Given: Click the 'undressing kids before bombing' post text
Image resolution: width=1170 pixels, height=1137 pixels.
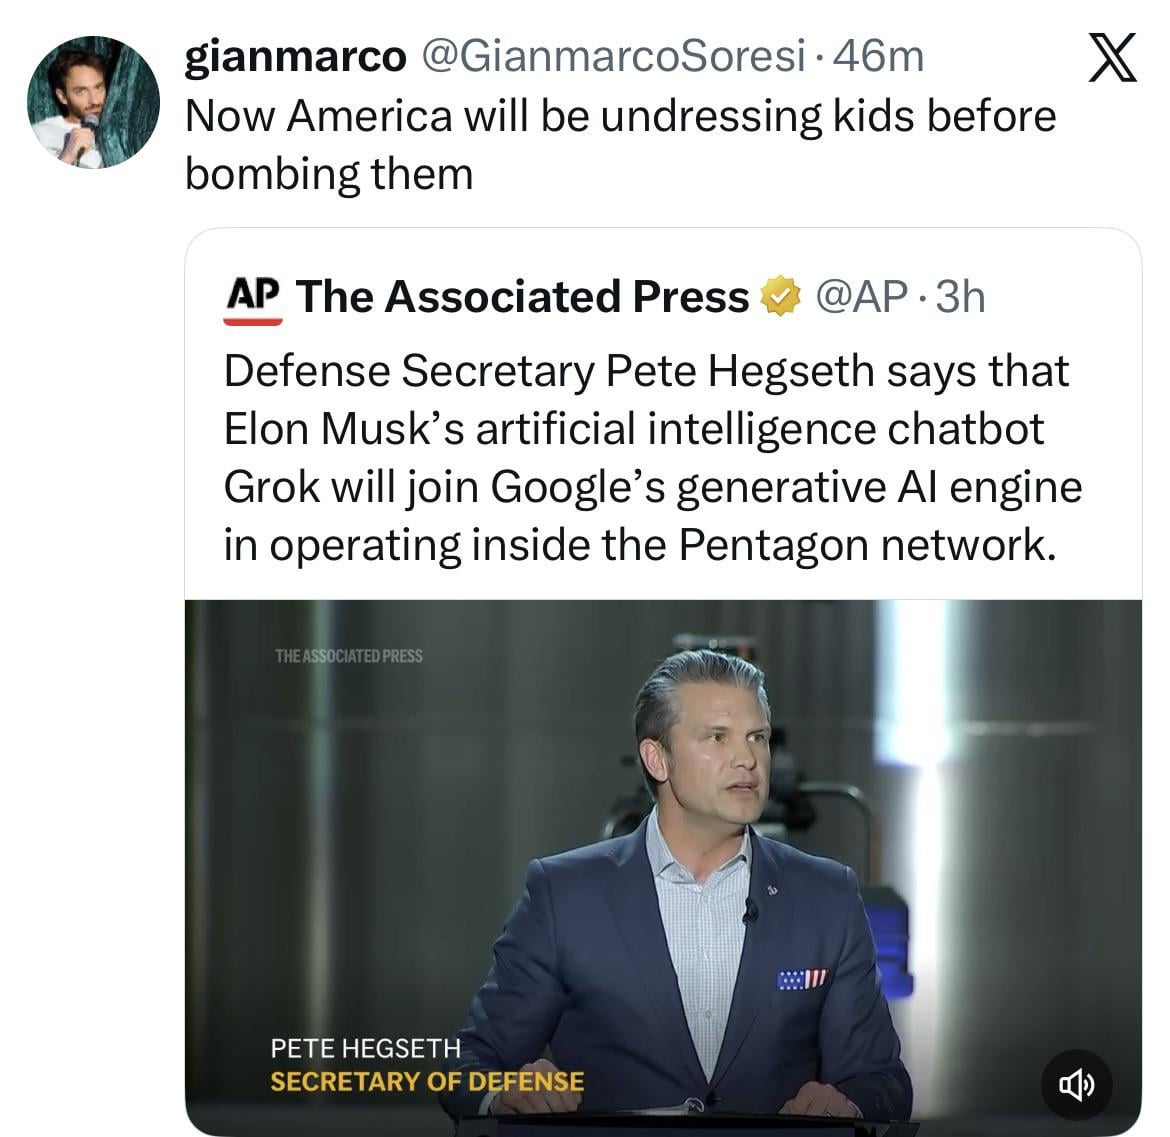Looking at the screenshot, I should coord(620,144).
